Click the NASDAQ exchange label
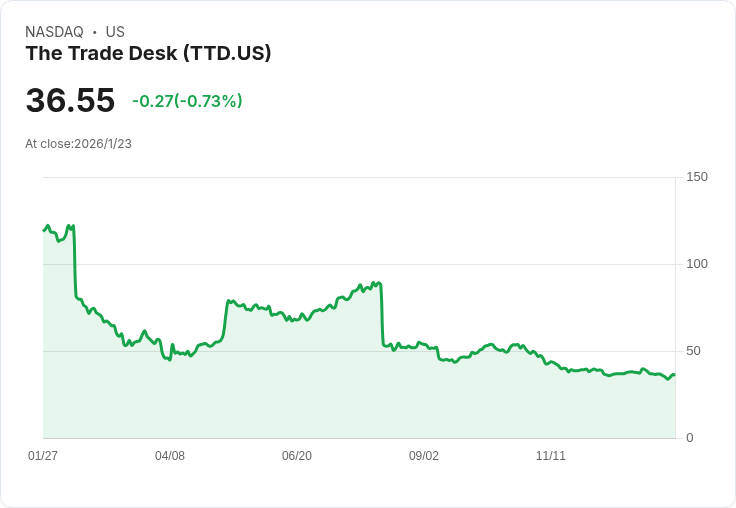Screen dimensions: 736x508 point(54,32)
